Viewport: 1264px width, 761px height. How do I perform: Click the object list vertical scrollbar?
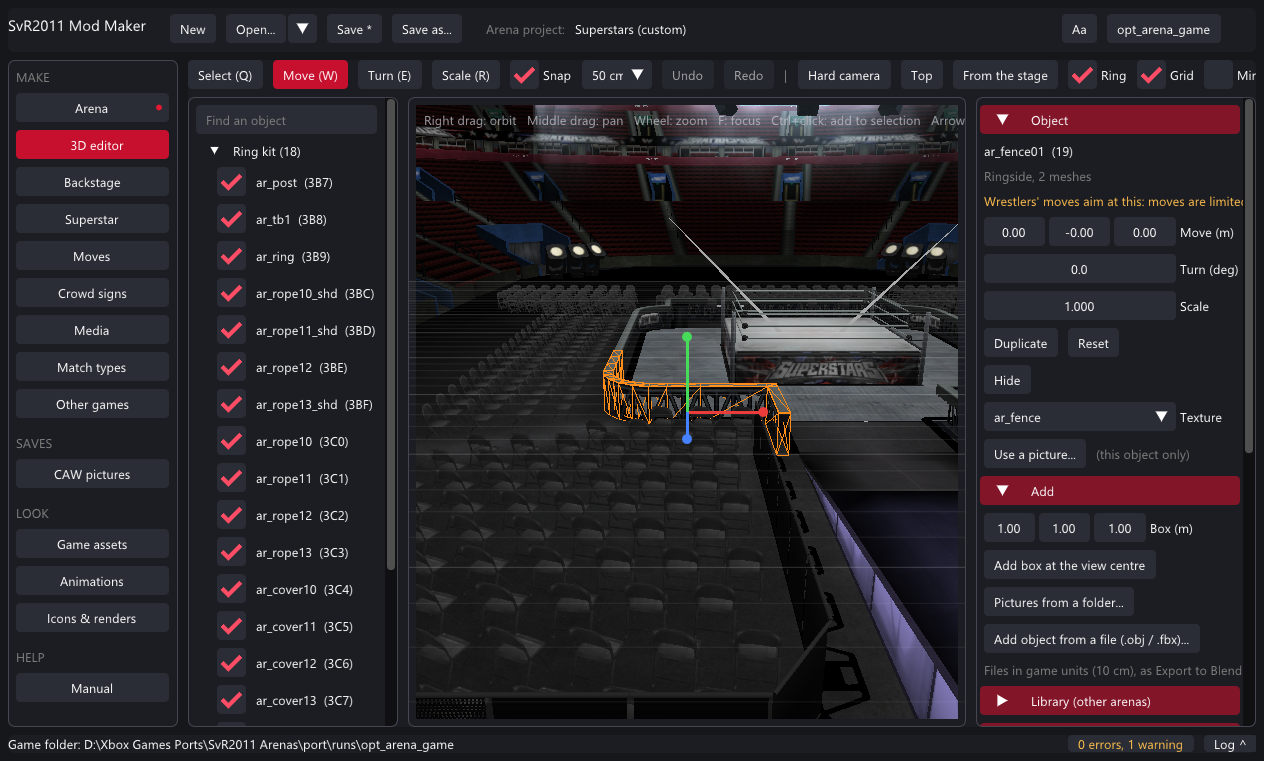[391, 335]
